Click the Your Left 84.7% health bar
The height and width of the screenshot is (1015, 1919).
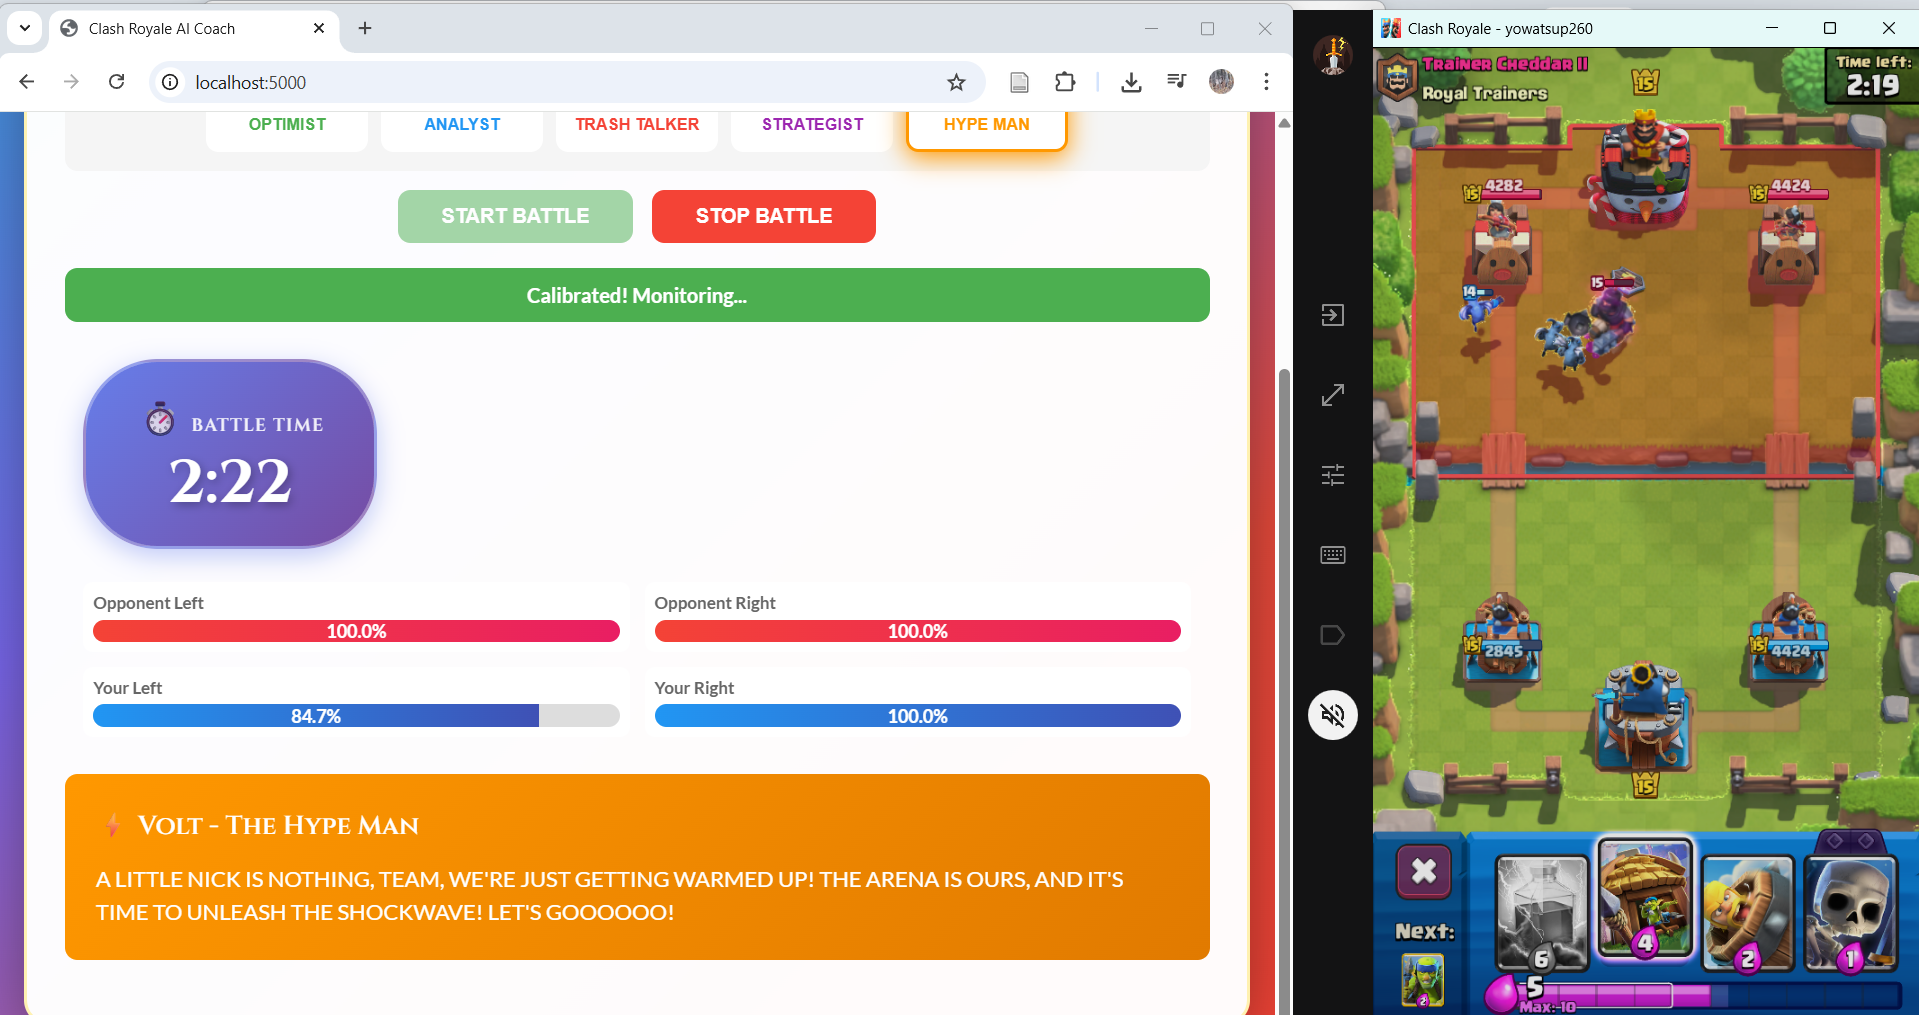356,716
